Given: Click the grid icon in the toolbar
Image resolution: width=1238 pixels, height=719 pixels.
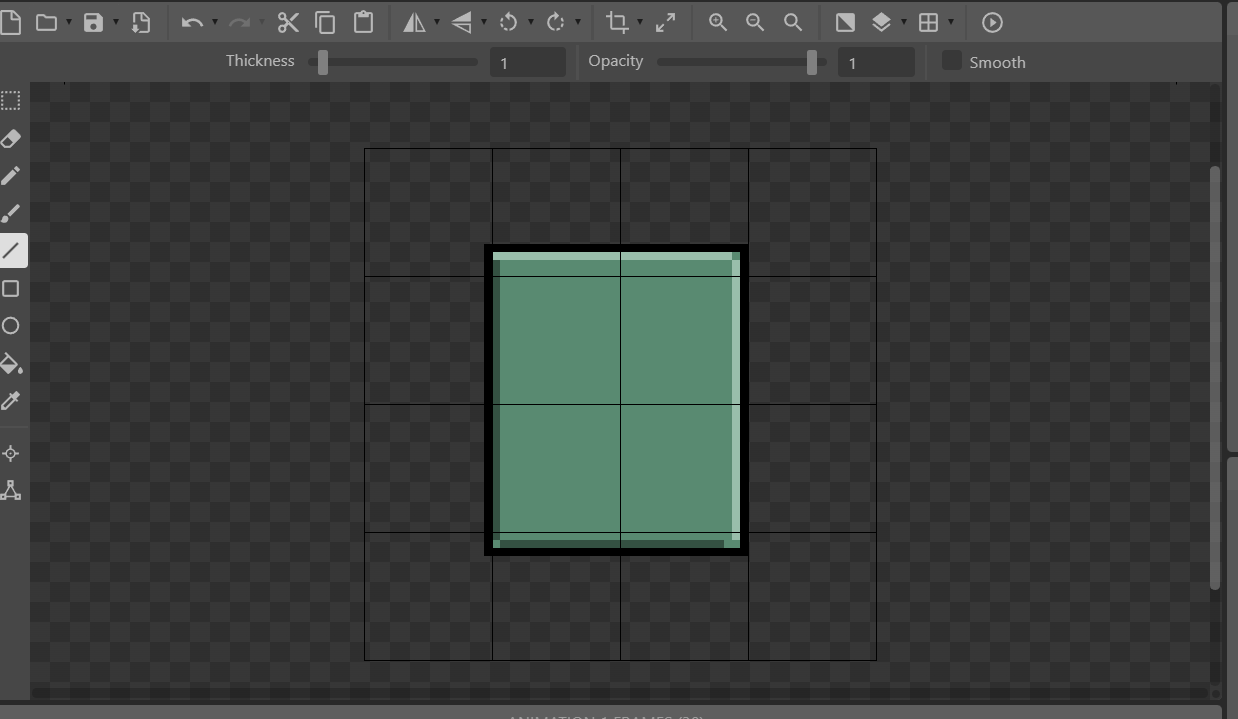Looking at the screenshot, I should click(928, 22).
